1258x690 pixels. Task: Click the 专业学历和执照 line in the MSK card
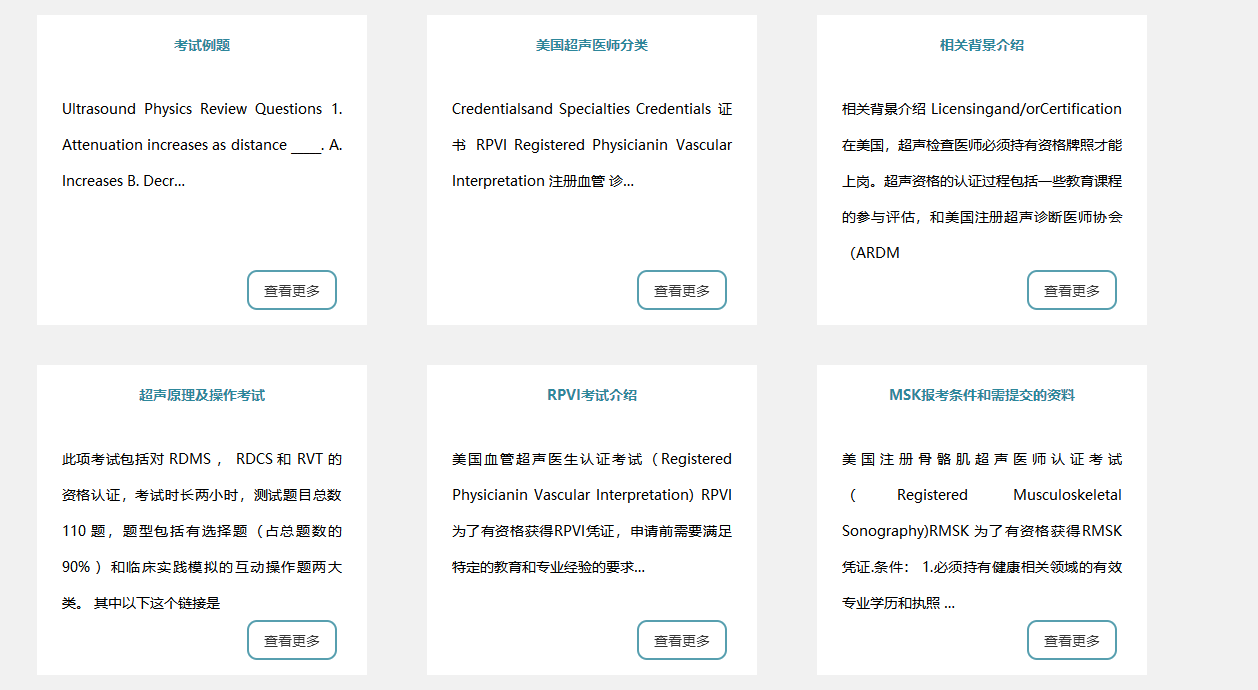[x=897, y=603]
